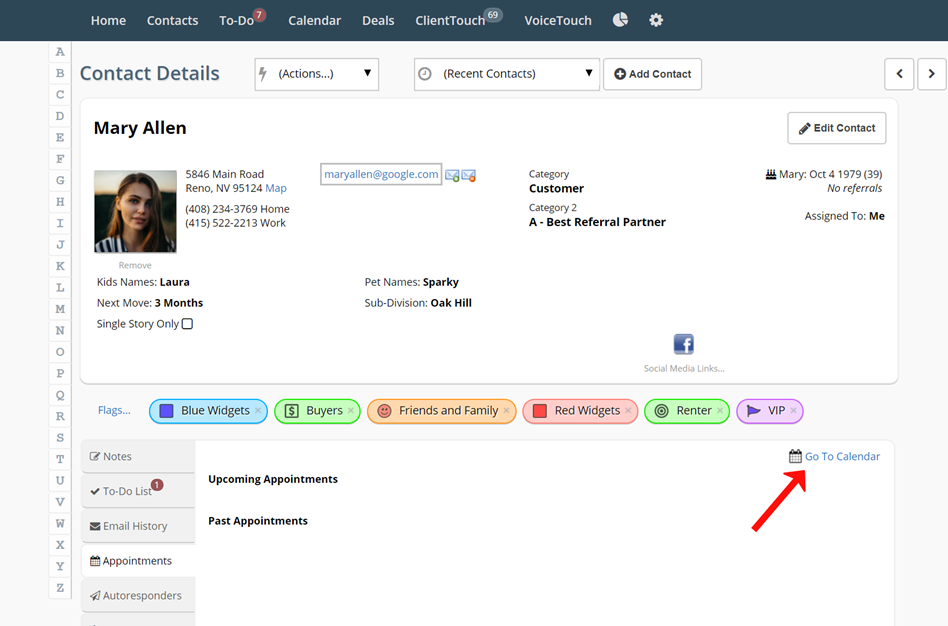The height and width of the screenshot is (626, 948).
Task: Open the Contacts menu
Action: 172,21
